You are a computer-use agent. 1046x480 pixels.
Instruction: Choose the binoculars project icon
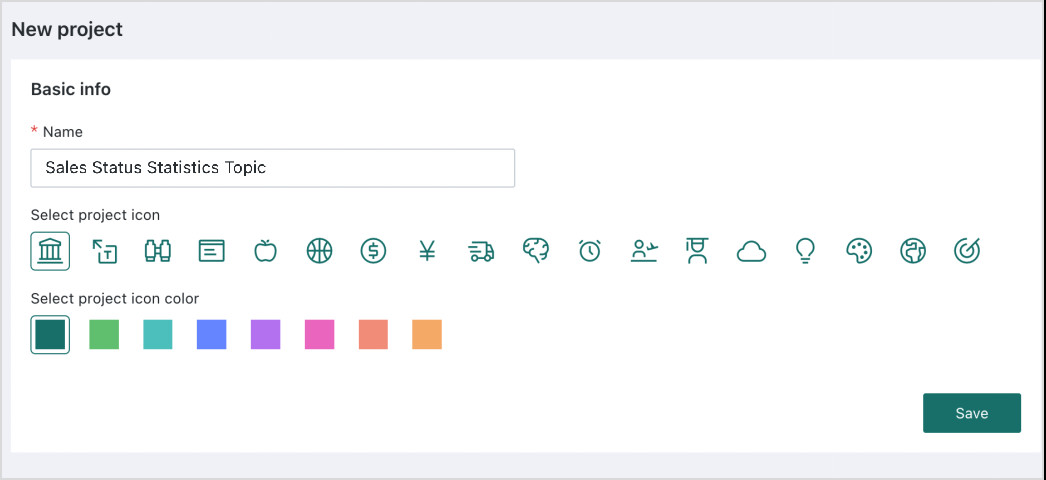(158, 251)
